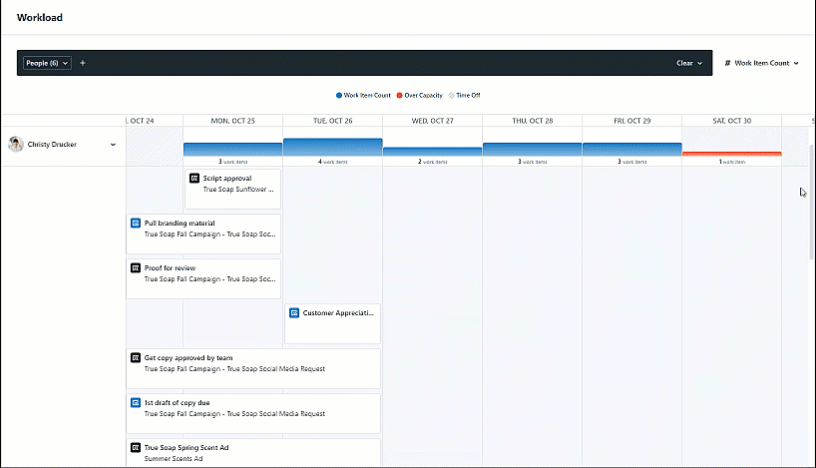Click the FRI, OCT 29 column header
Screen dimensions: 816x468
coord(632,121)
